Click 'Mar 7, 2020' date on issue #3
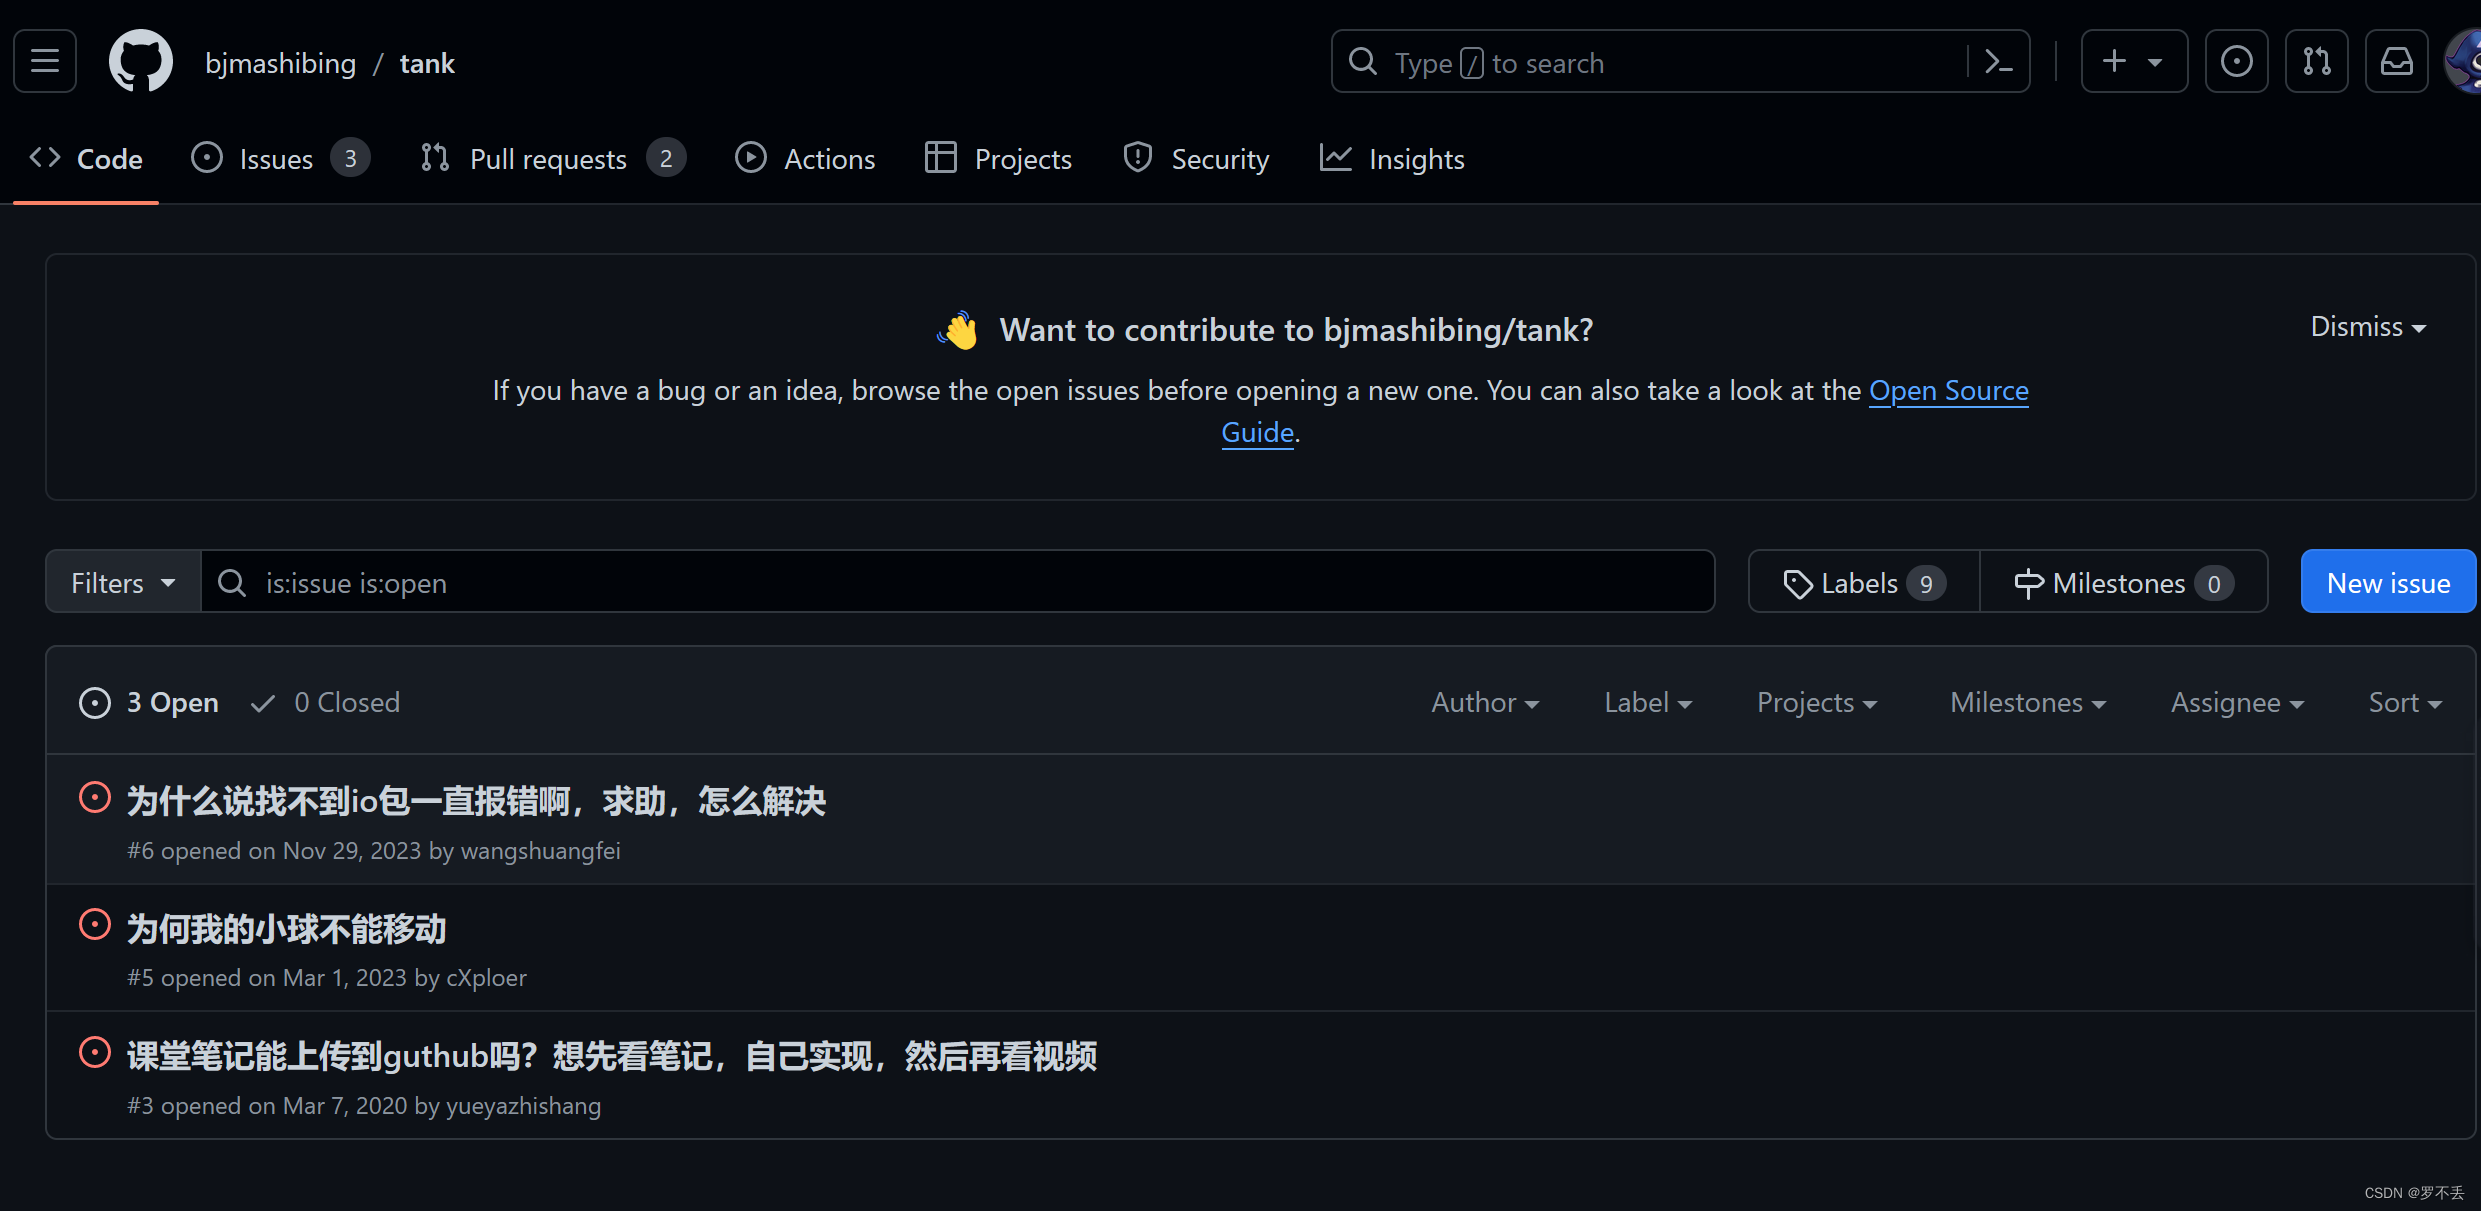The width and height of the screenshot is (2481, 1211). pos(345,1105)
